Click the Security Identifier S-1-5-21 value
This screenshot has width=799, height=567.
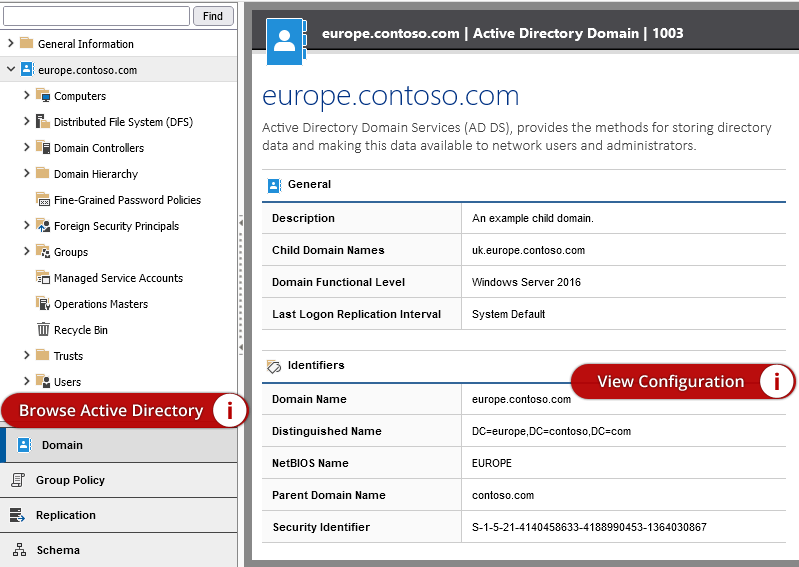pos(589,527)
